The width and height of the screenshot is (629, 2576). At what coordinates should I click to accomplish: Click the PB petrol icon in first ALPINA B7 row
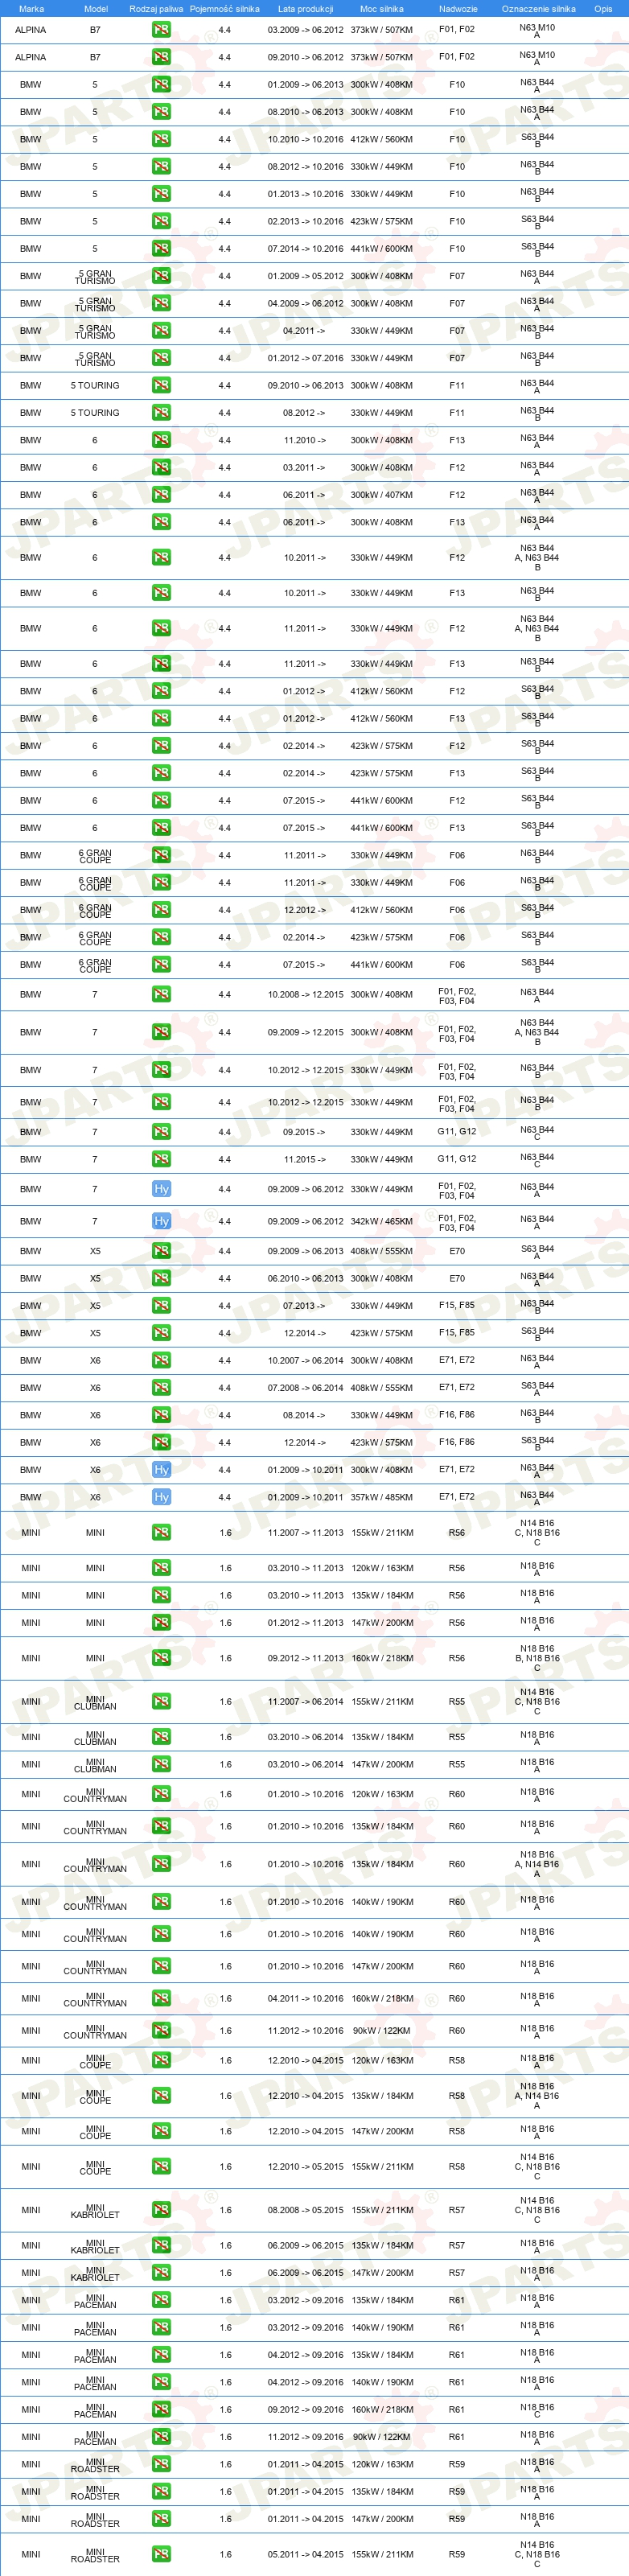click(x=161, y=30)
